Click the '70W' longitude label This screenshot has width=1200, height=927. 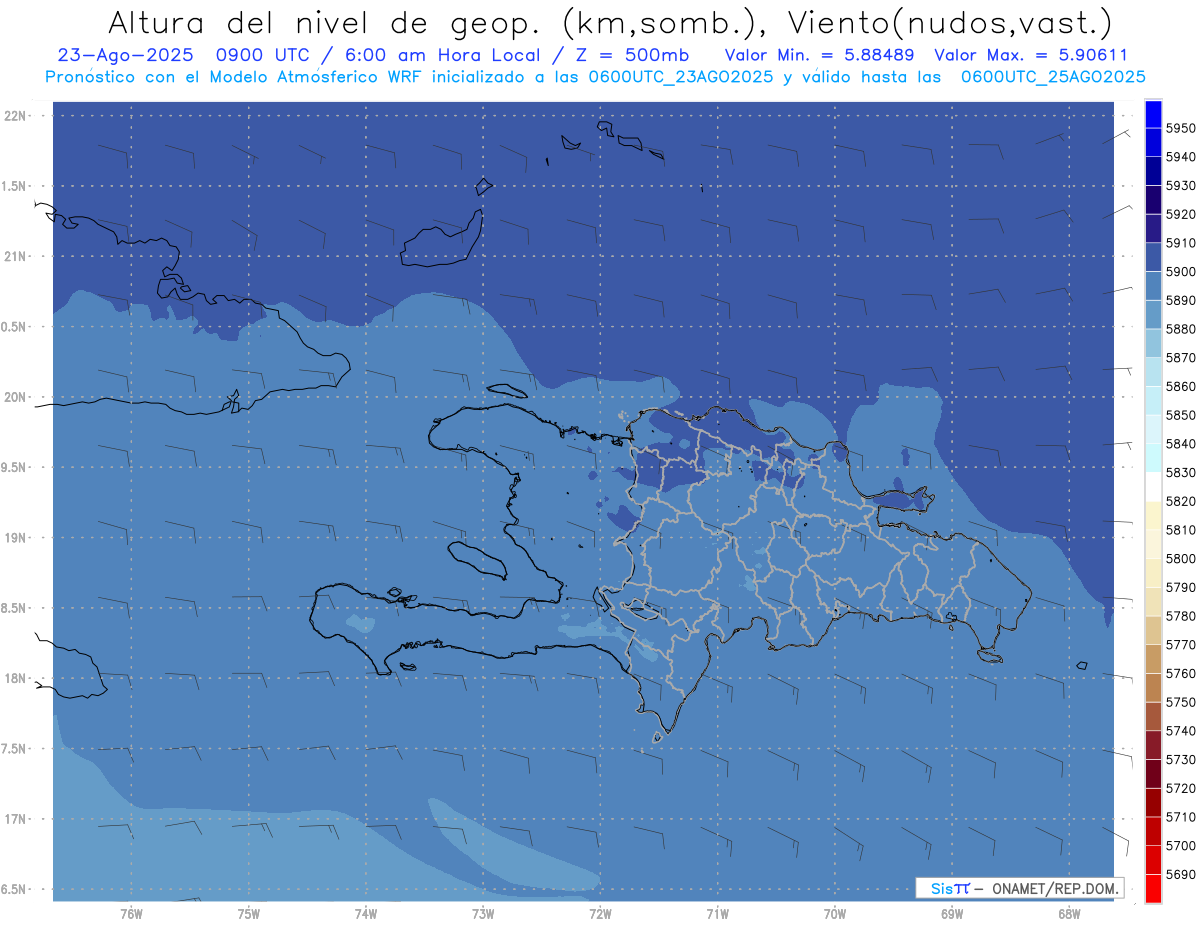click(835, 913)
